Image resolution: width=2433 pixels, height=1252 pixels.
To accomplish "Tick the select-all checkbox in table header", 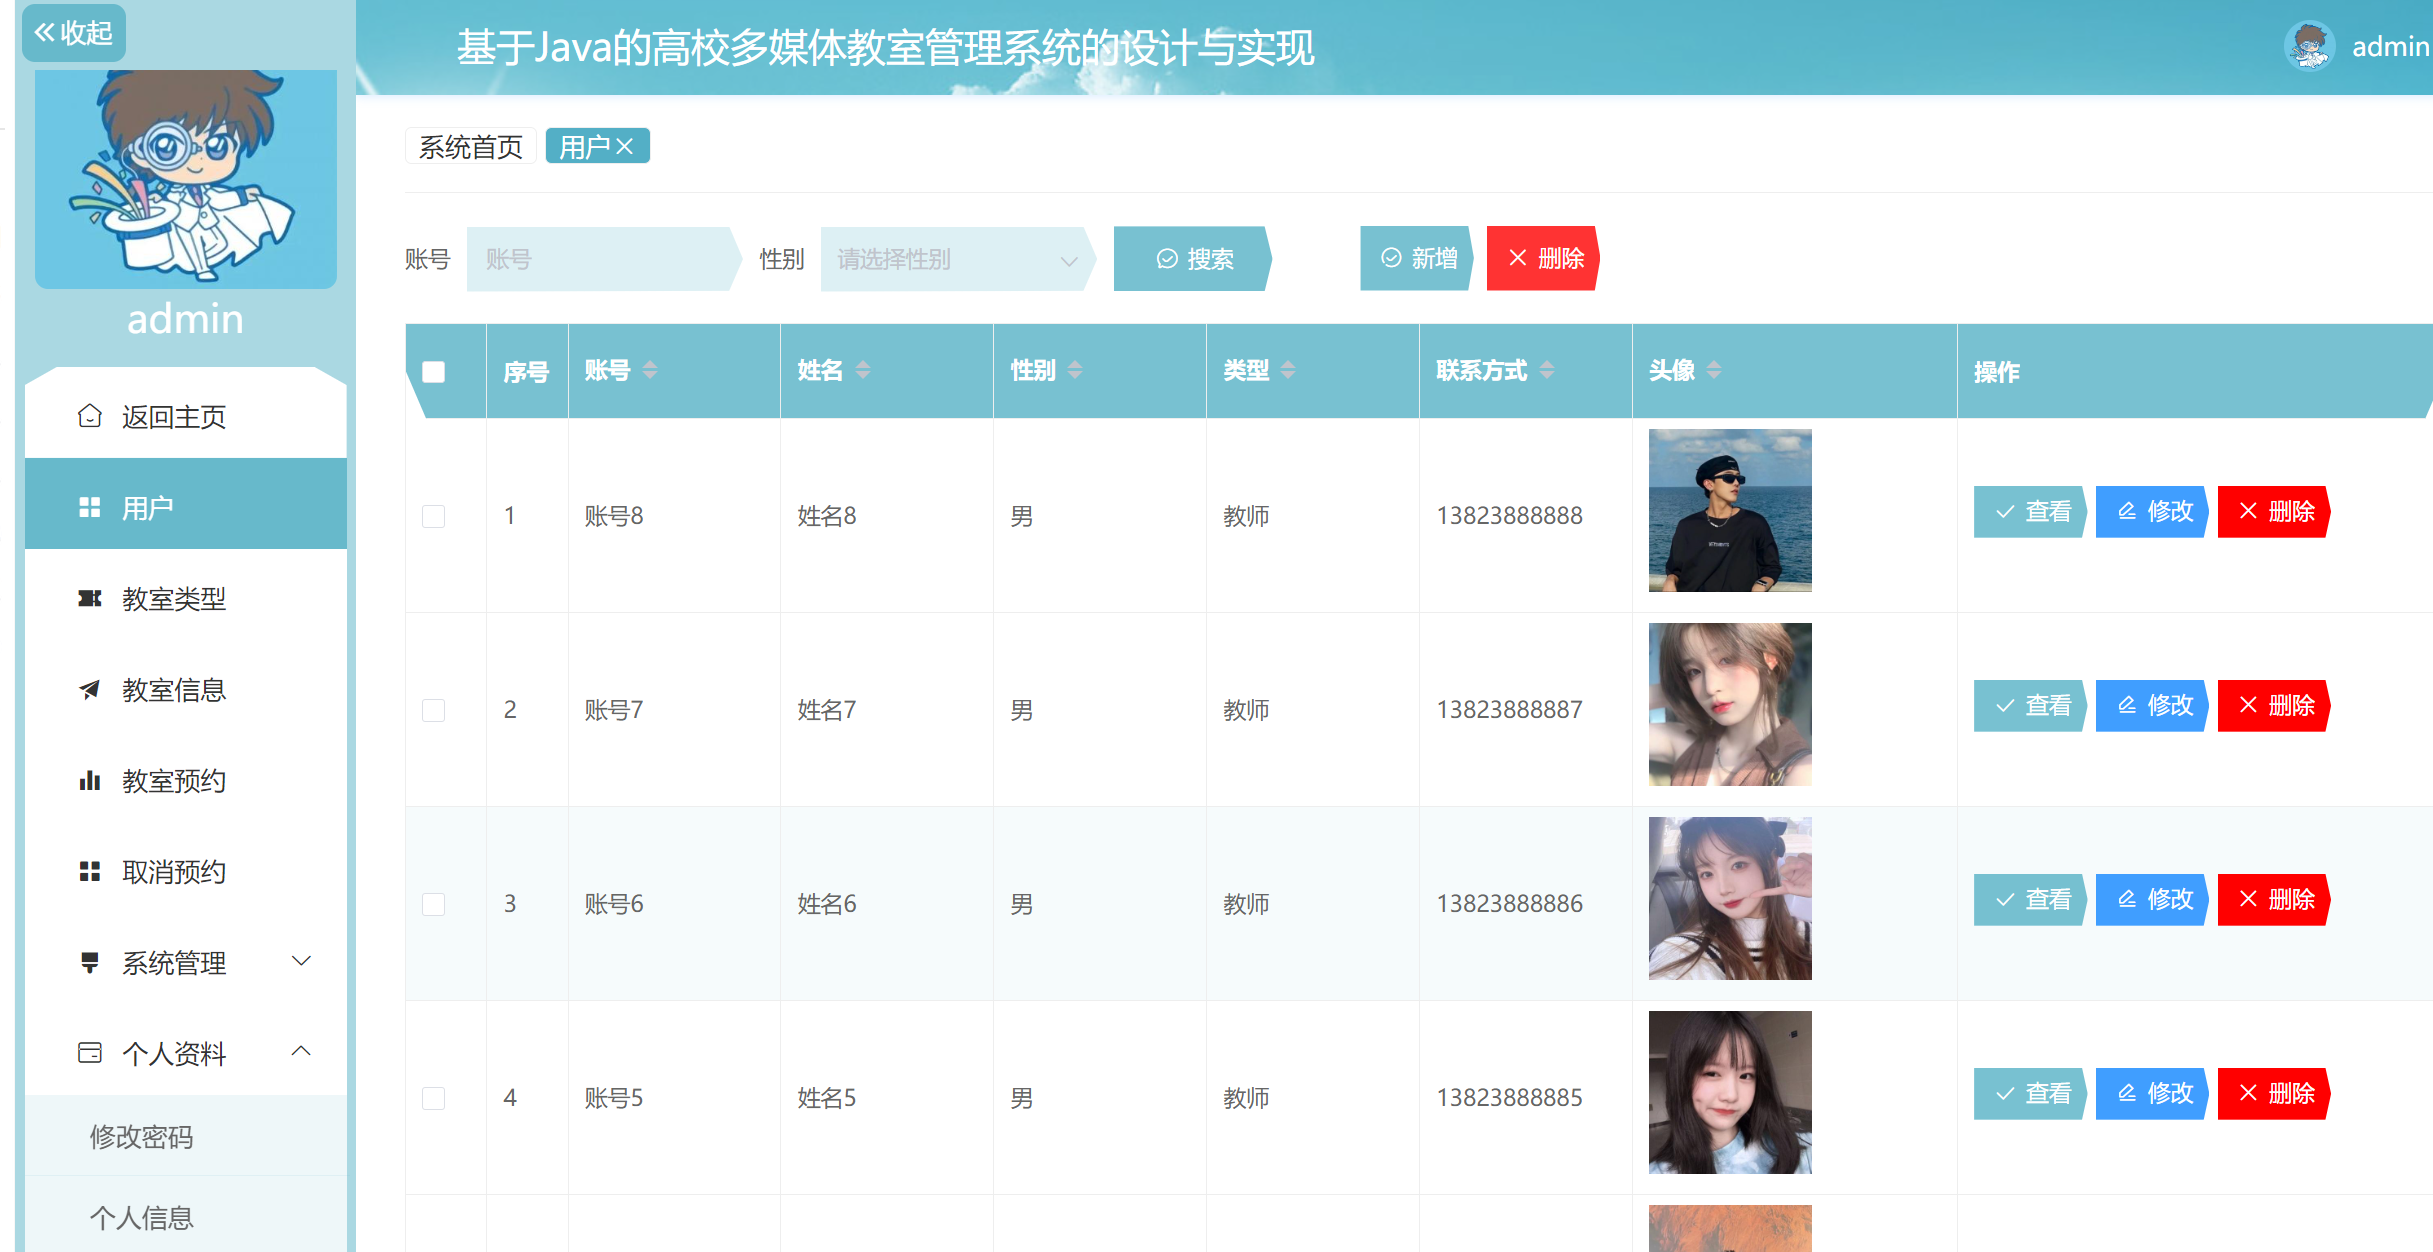I will 433,372.
